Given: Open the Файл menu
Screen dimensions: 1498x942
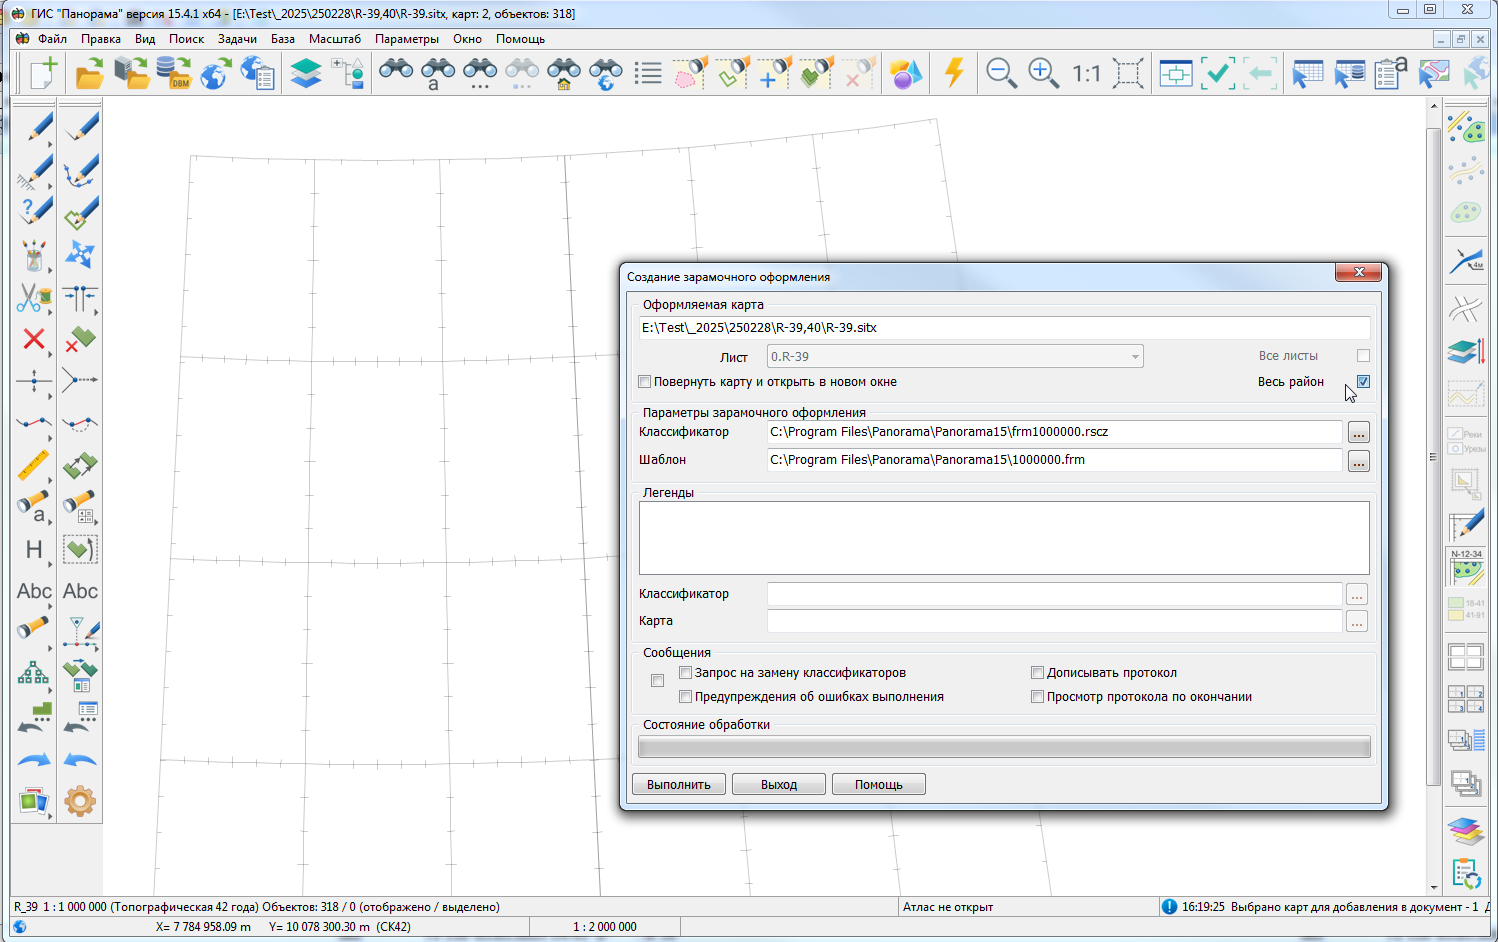Looking at the screenshot, I should coord(52,39).
